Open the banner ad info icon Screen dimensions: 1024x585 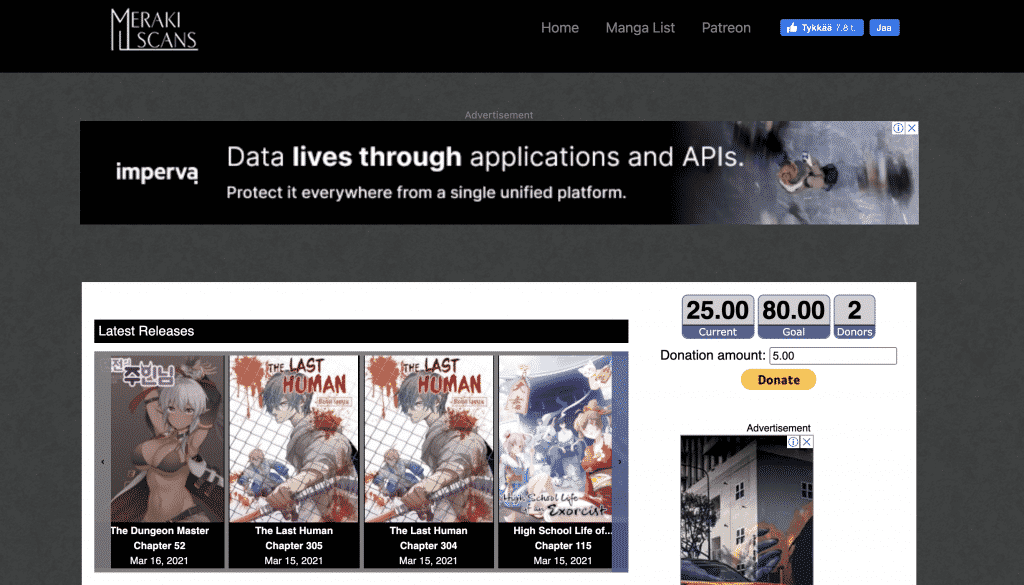pyautogui.click(x=898, y=128)
